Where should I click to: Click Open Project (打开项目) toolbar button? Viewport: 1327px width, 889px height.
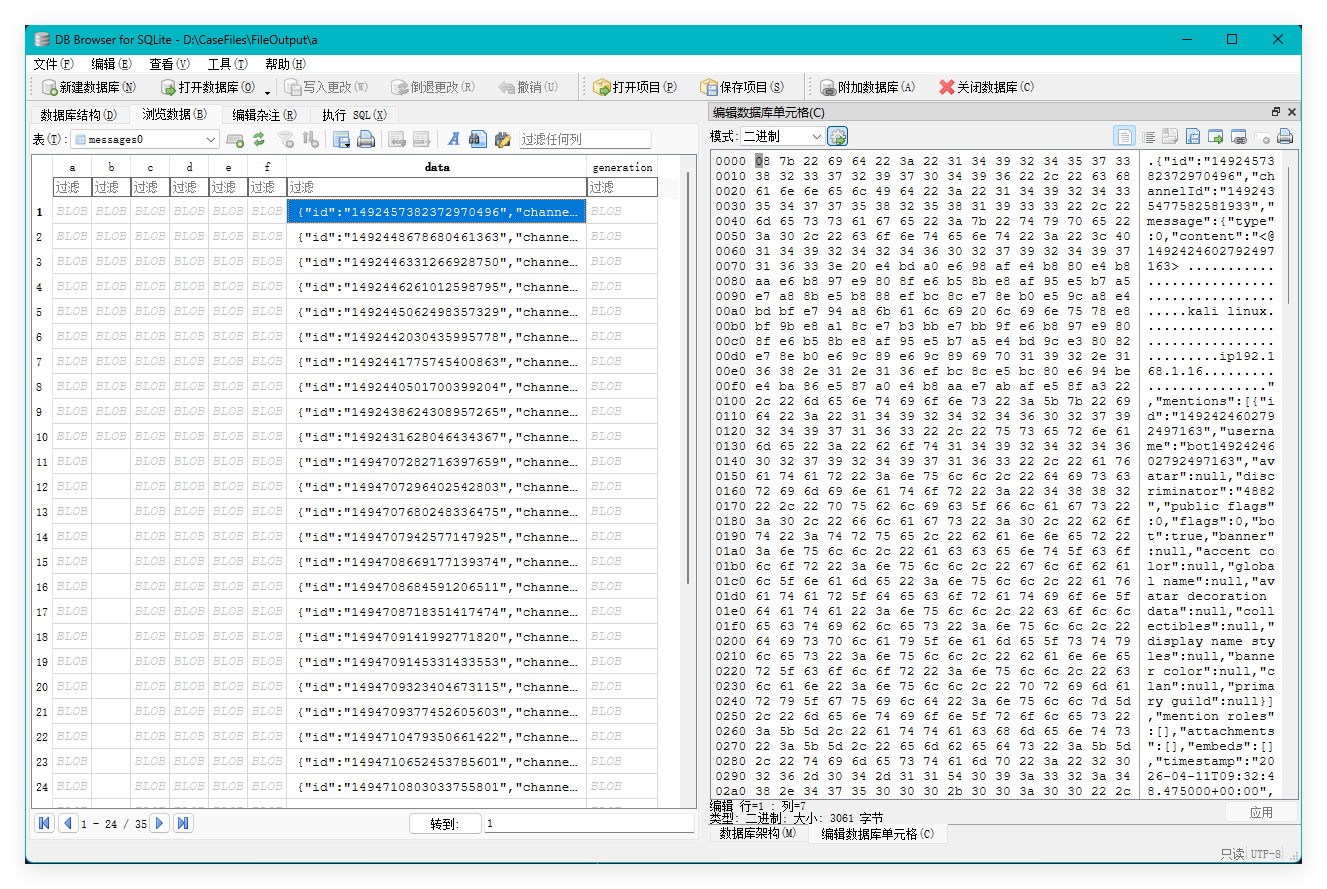click(x=635, y=87)
